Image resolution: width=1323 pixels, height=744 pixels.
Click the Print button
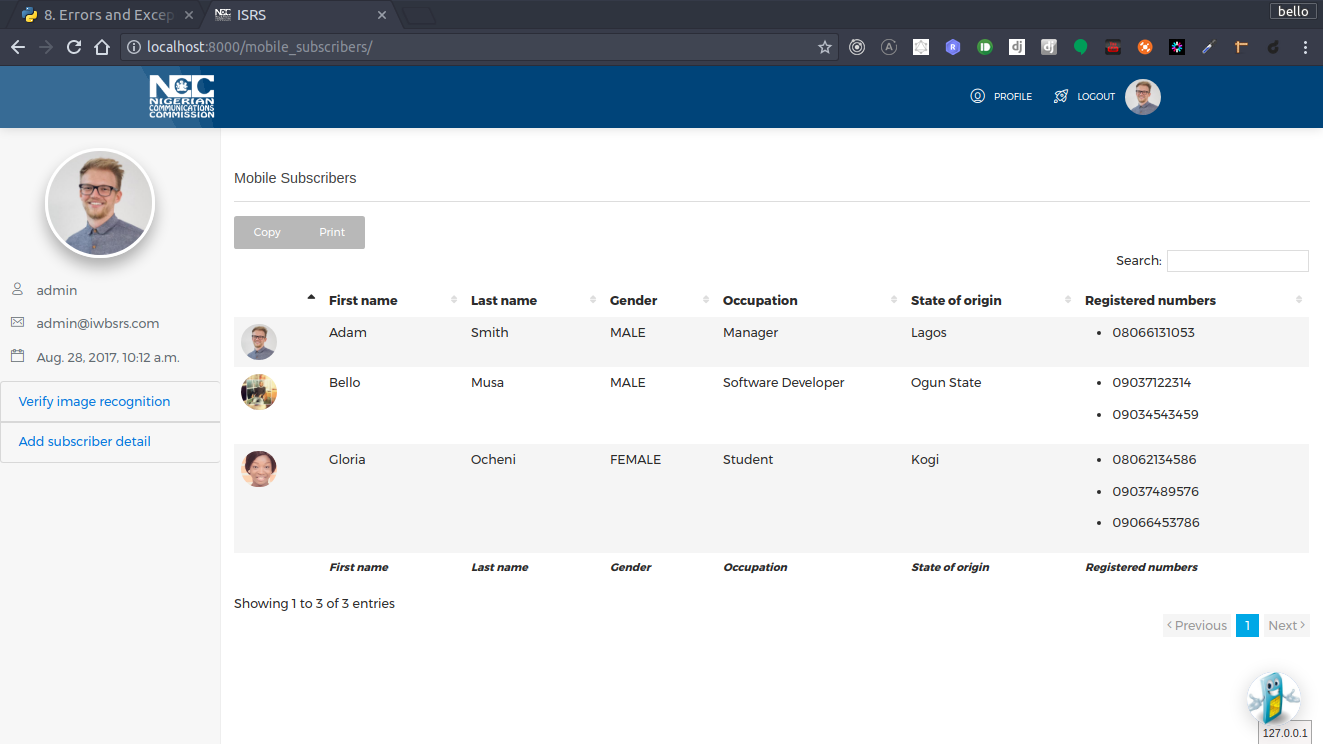click(x=332, y=232)
